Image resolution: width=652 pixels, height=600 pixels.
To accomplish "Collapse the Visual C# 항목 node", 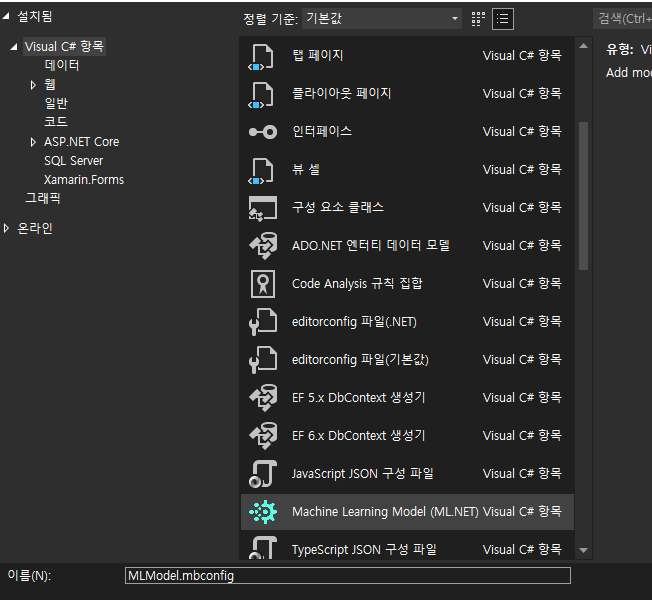I will tap(14, 47).
